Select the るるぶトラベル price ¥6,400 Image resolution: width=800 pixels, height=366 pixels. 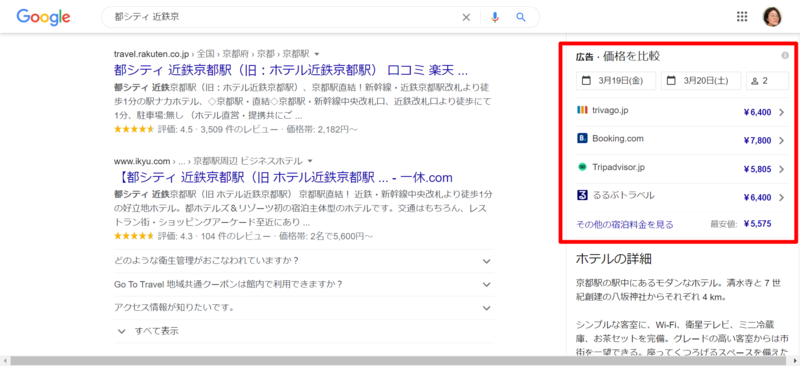point(758,198)
